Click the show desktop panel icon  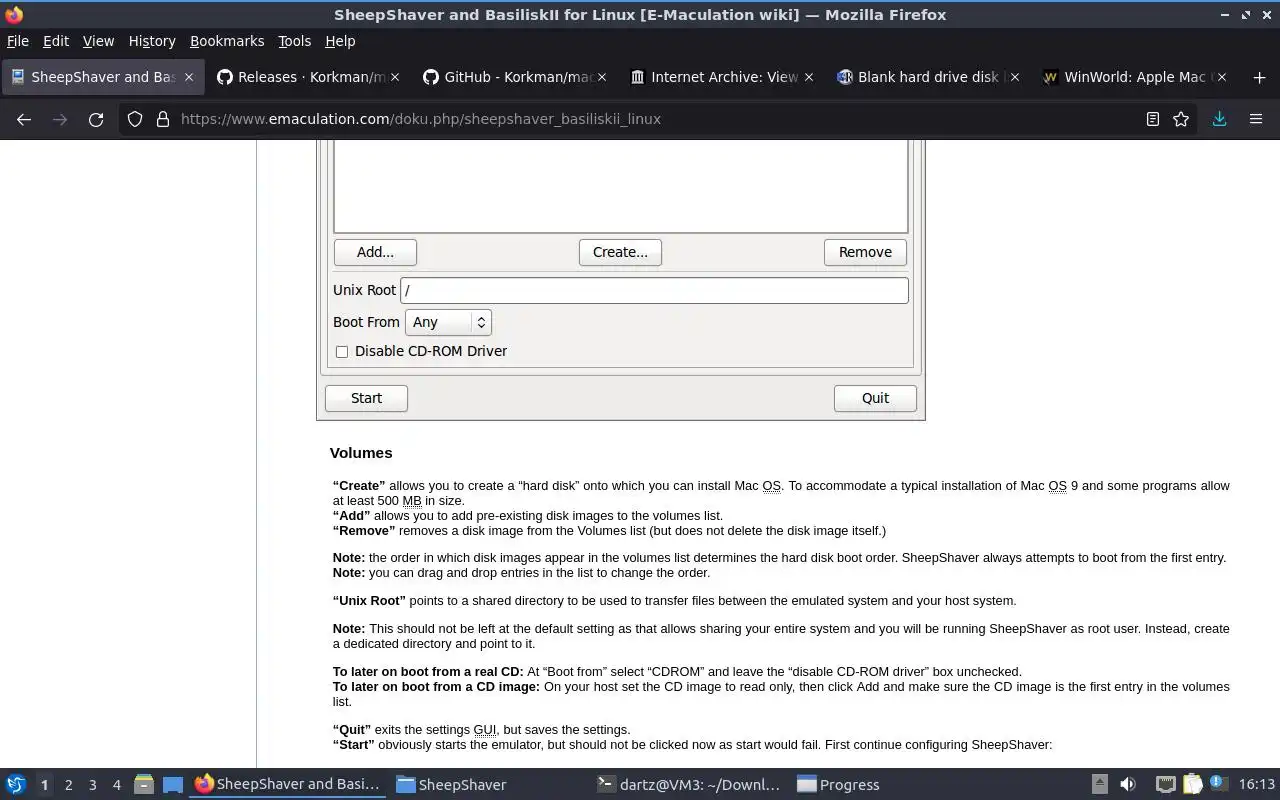point(172,785)
